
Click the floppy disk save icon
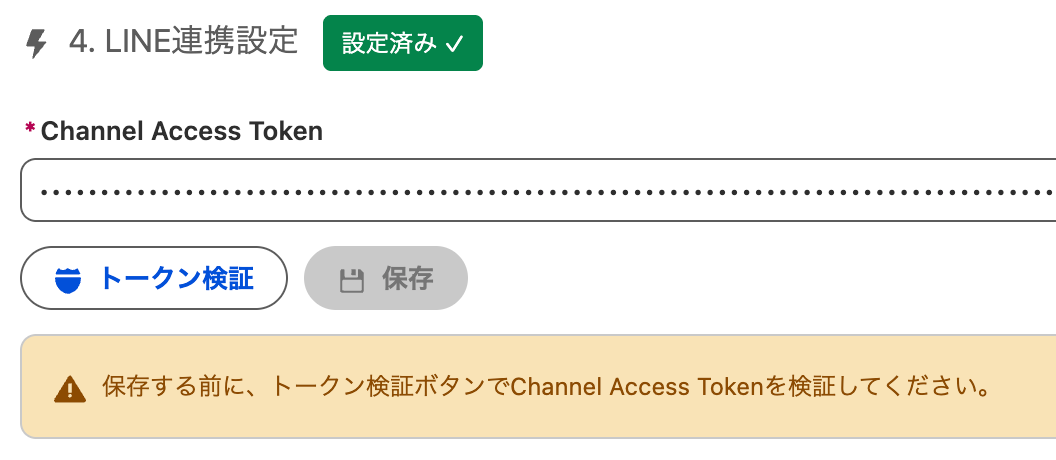pos(351,279)
